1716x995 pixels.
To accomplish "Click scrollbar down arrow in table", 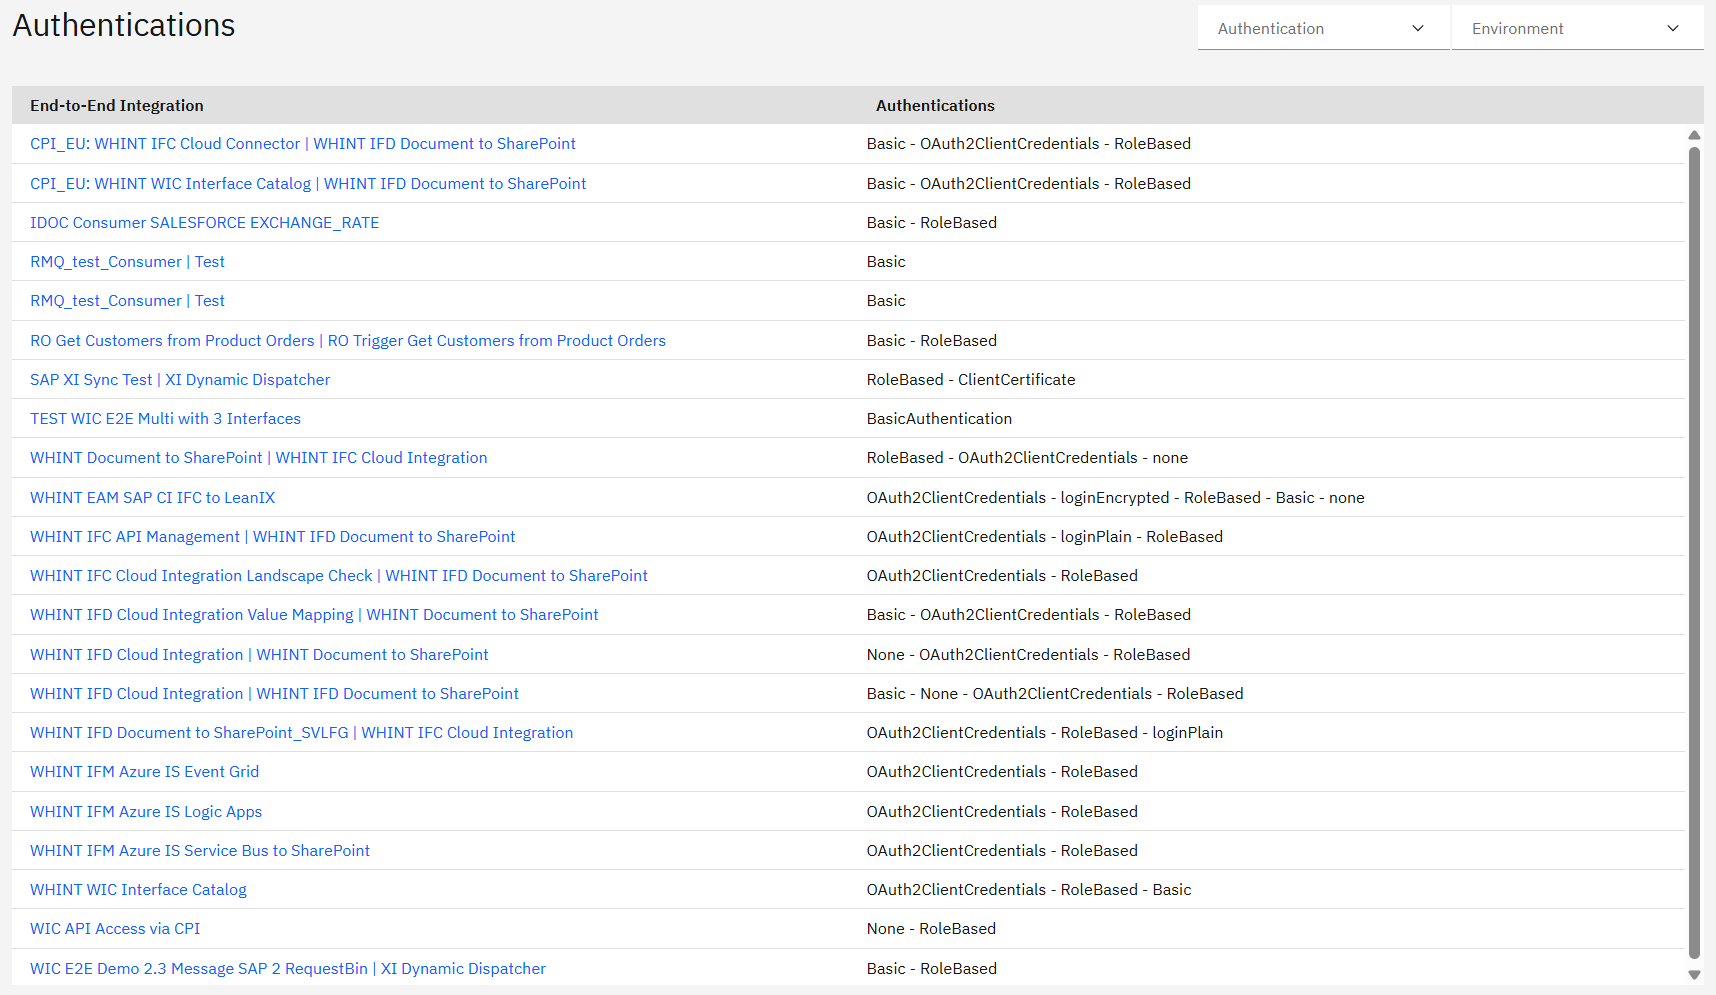I will [1694, 974].
